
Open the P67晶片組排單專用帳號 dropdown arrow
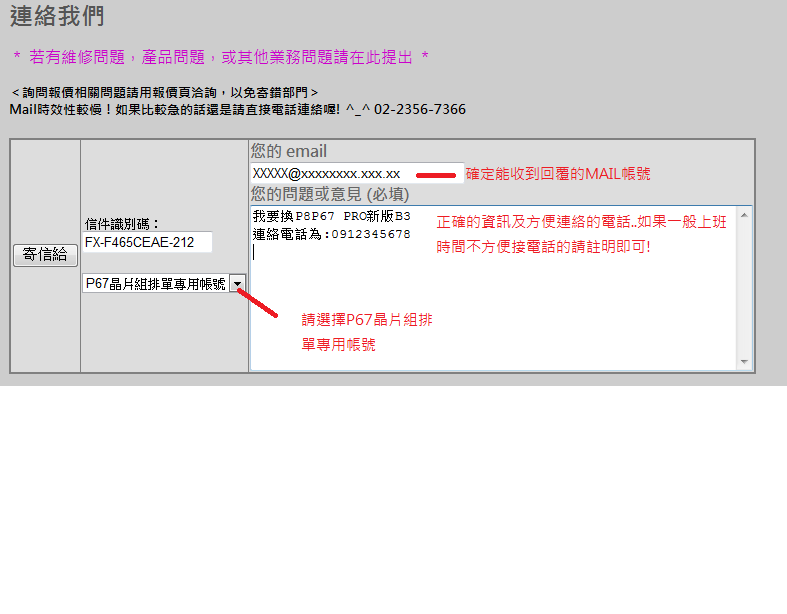coord(237,284)
